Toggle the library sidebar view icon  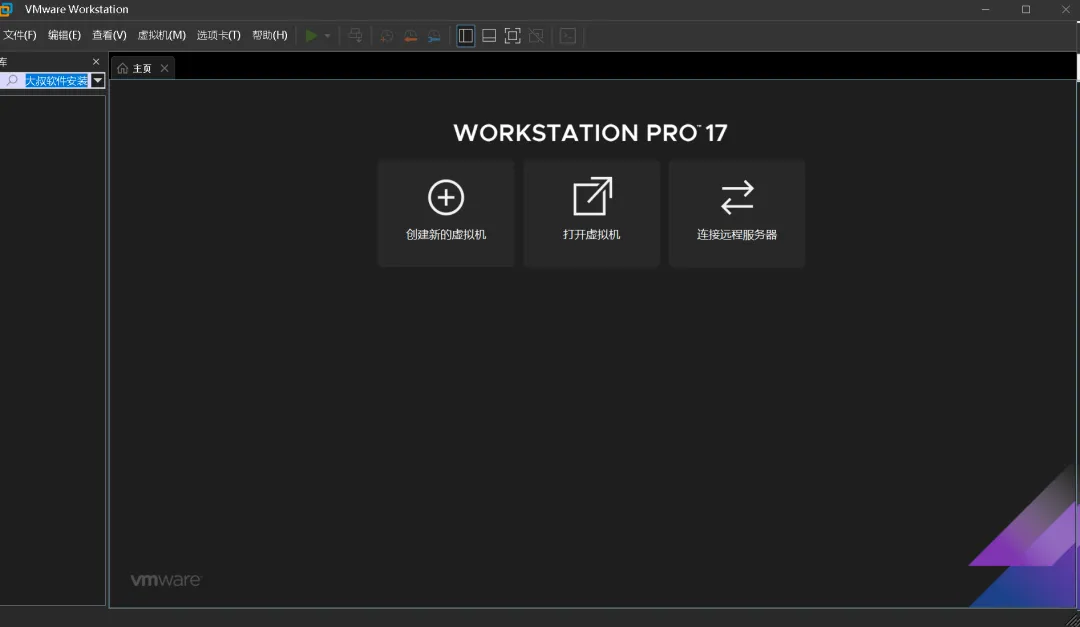tap(466, 36)
